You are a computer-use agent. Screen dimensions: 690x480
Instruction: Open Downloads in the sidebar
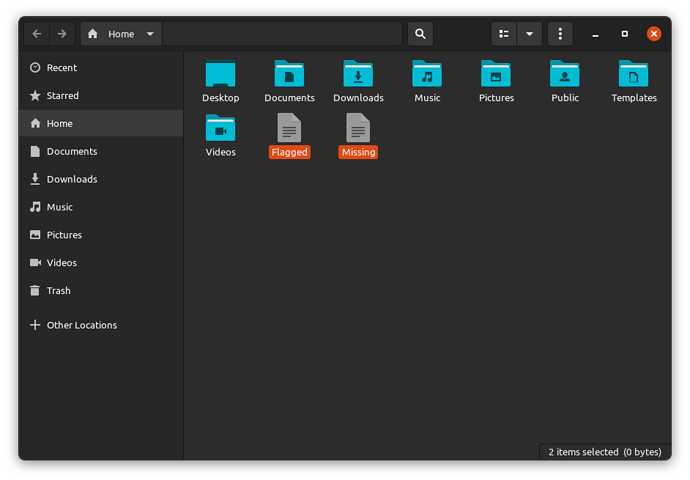coord(101,179)
